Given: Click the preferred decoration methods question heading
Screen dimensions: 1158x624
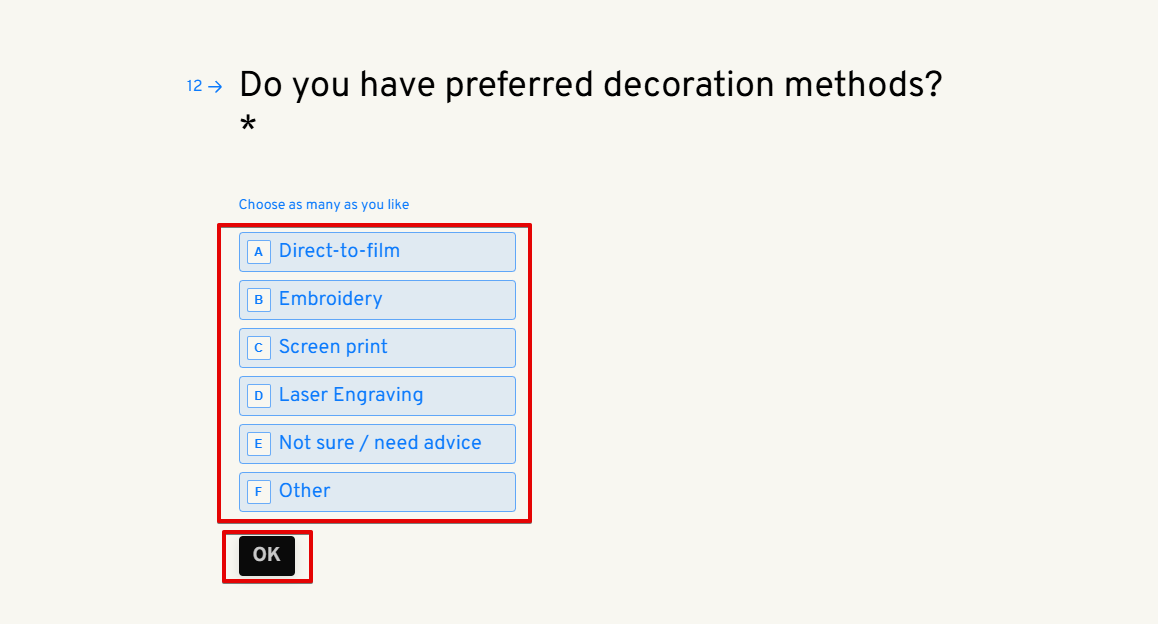Looking at the screenshot, I should (x=590, y=85).
